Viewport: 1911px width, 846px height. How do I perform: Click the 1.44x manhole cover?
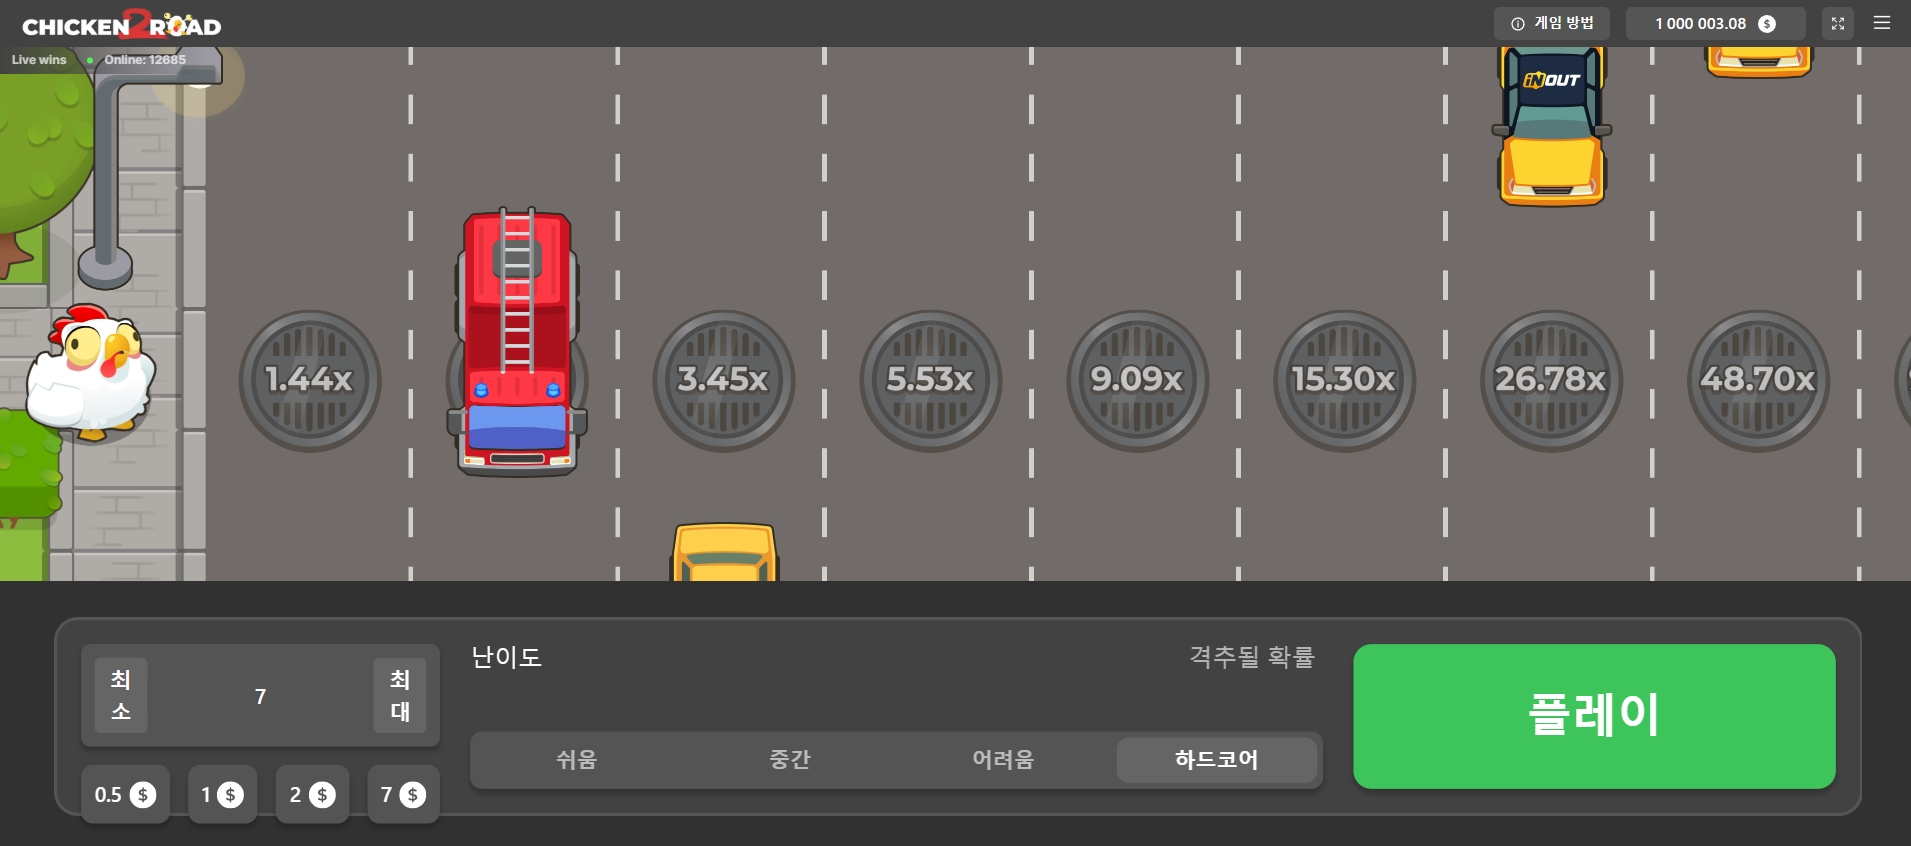(310, 380)
